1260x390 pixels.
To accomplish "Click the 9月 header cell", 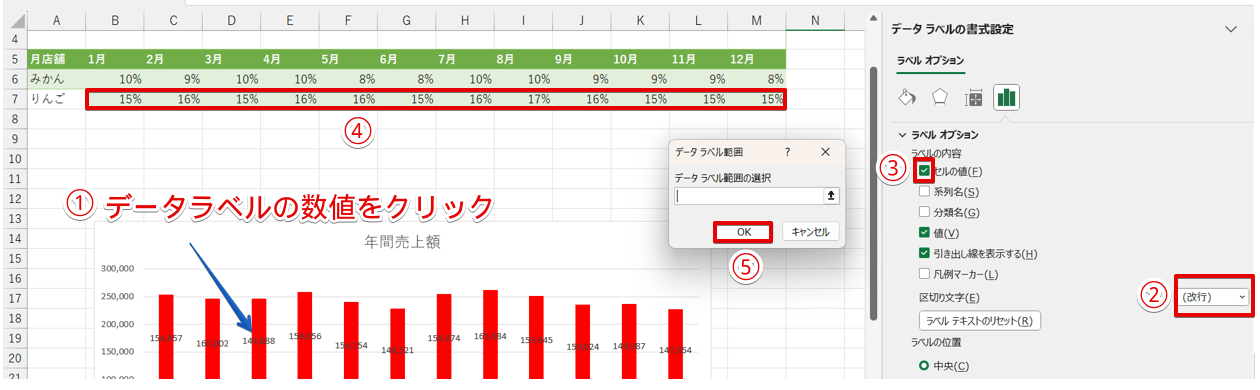I will point(581,59).
